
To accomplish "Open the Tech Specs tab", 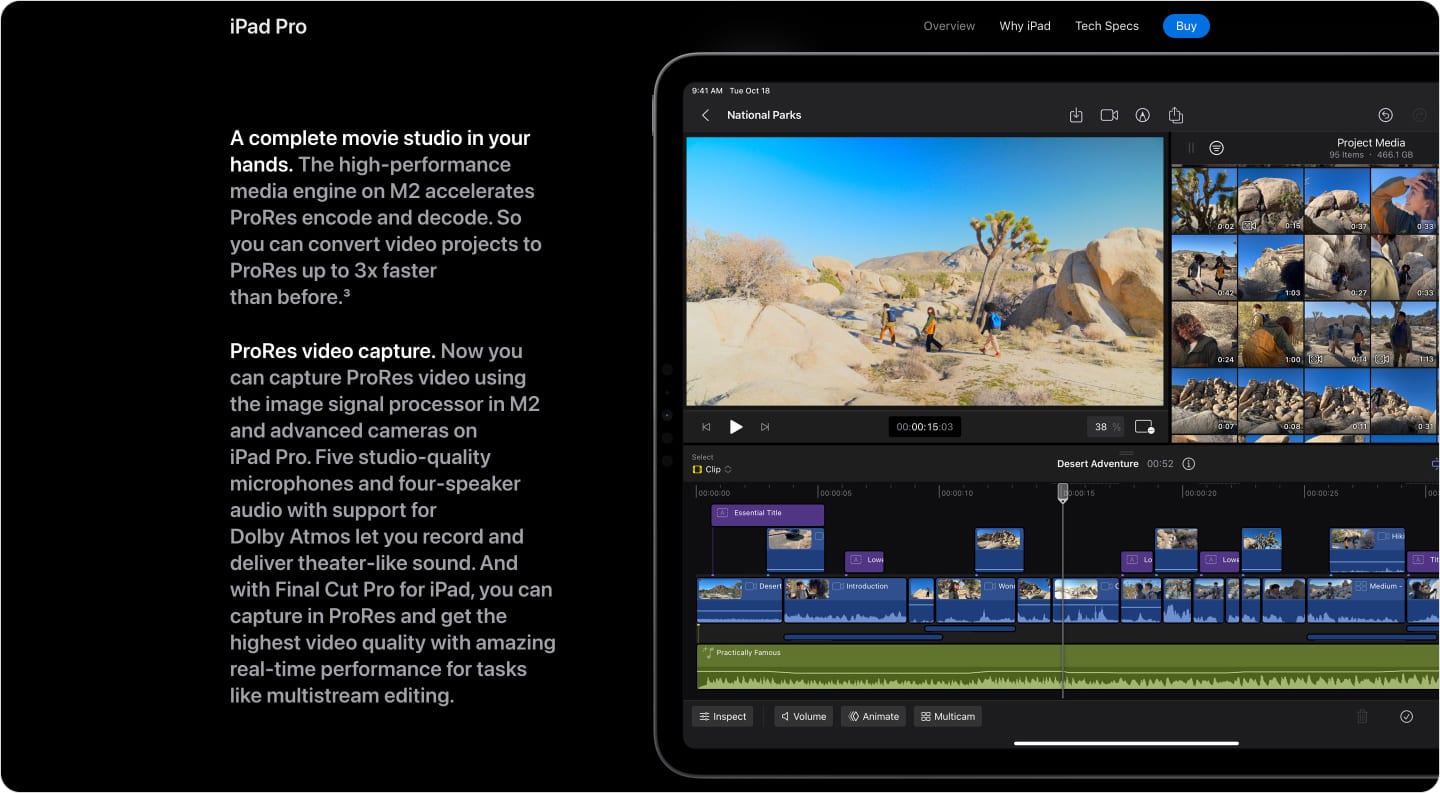I will coord(1107,26).
